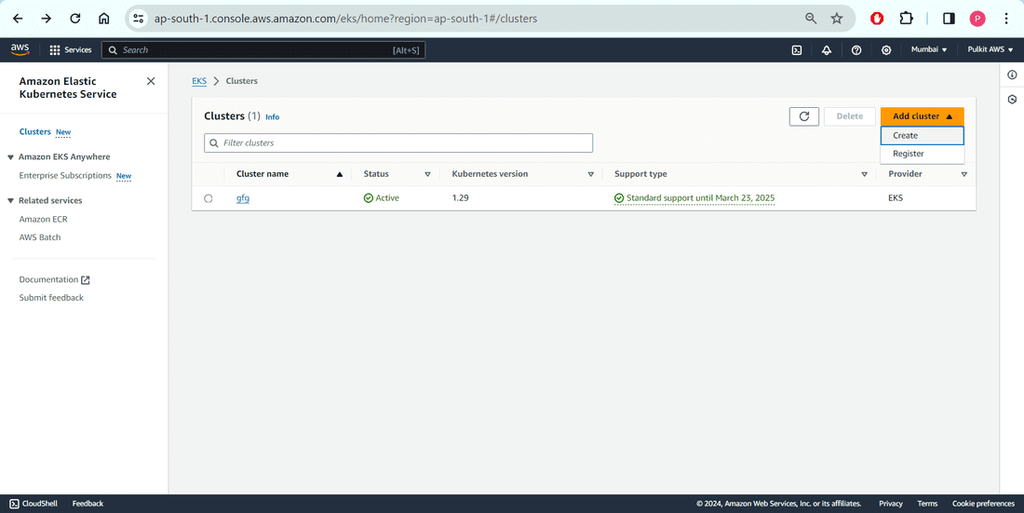Click Standard support until March 23, 2025
The image size is (1024, 513).
coord(700,198)
